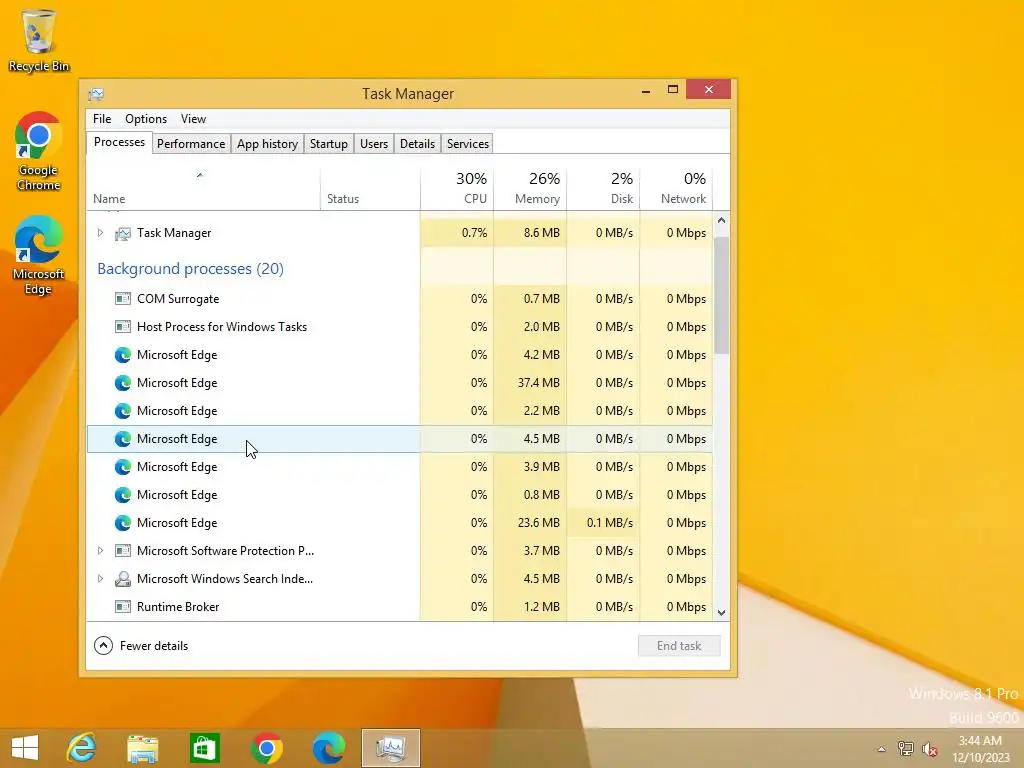
Task: Open the Options menu
Action: 146,119
